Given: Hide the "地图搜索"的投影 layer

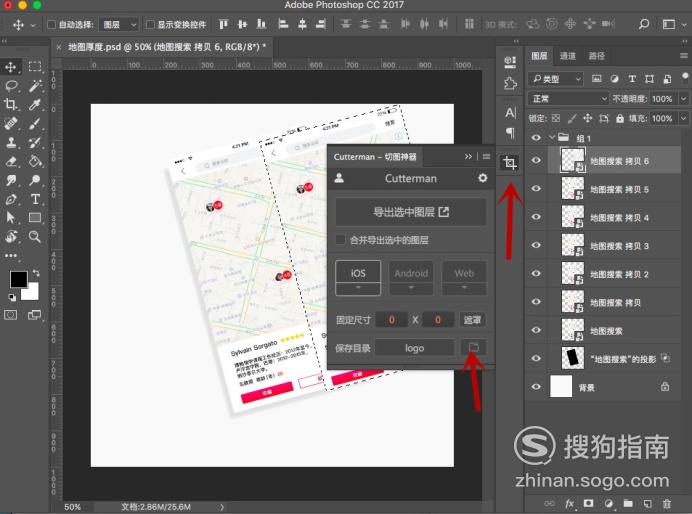Looking at the screenshot, I should coord(536,358).
